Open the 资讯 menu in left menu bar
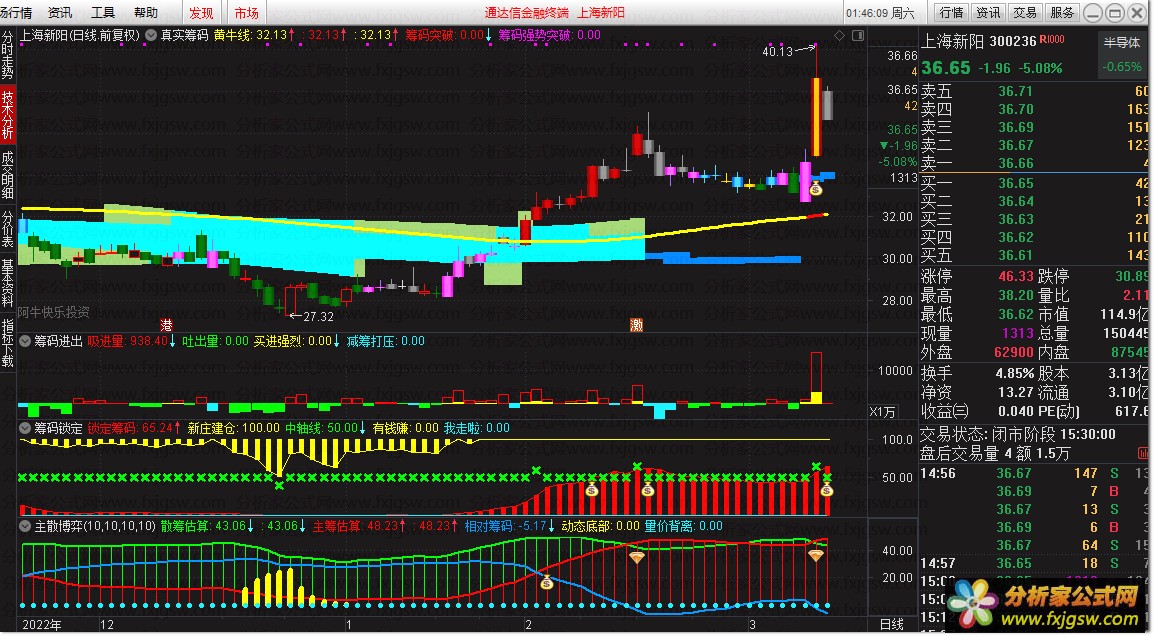 pyautogui.click(x=60, y=13)
